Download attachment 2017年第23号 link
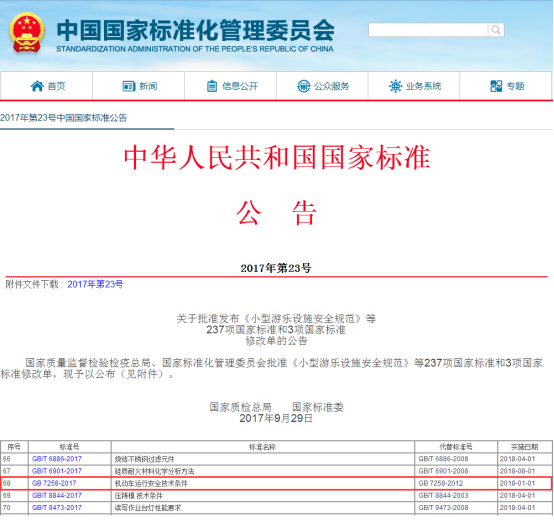The image size is (554, 526). tap(95, 284)
